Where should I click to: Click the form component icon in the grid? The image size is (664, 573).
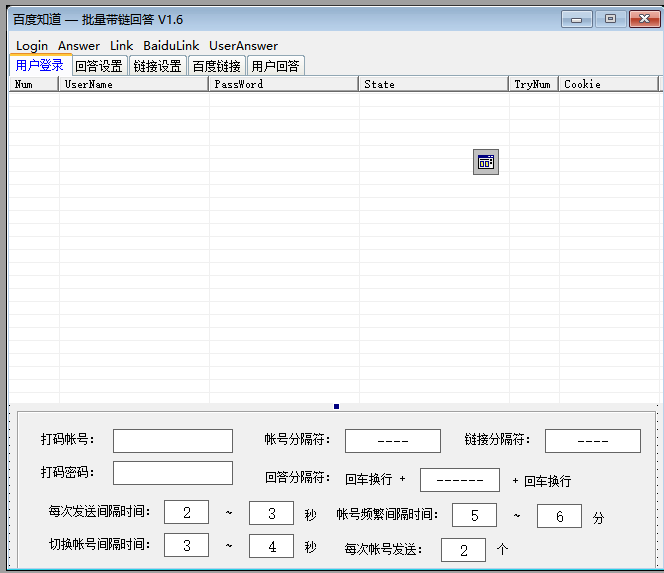pos(486,162)
